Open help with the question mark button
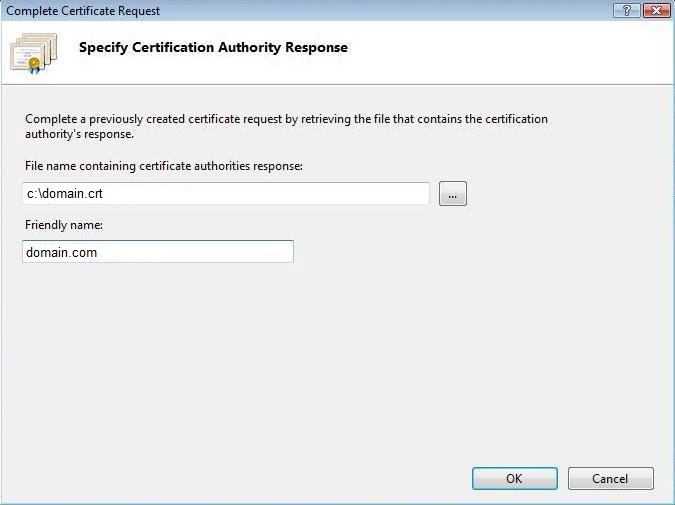 click(627, 10)
